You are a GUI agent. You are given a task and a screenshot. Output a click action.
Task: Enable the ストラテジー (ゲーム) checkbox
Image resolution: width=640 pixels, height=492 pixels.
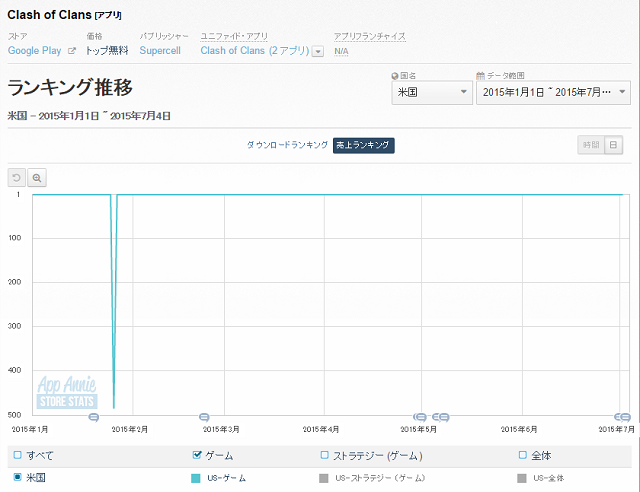pos(324,455)
